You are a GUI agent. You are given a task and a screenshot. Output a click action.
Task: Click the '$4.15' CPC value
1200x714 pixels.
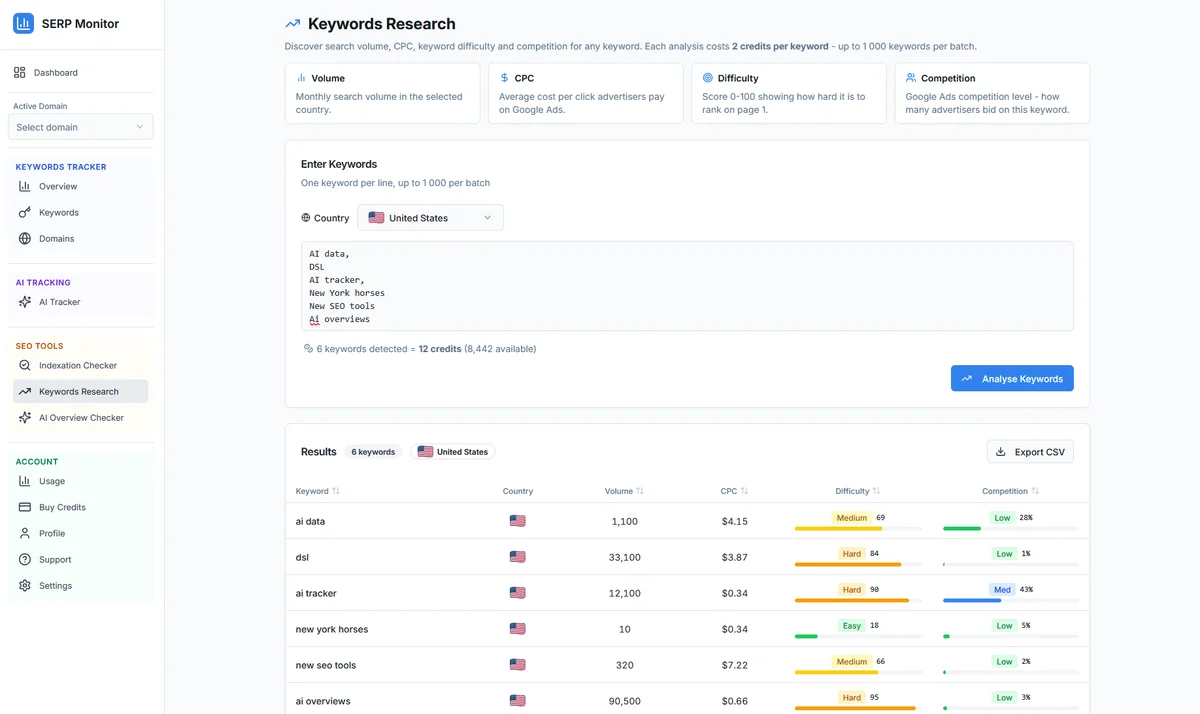point(734,521)
